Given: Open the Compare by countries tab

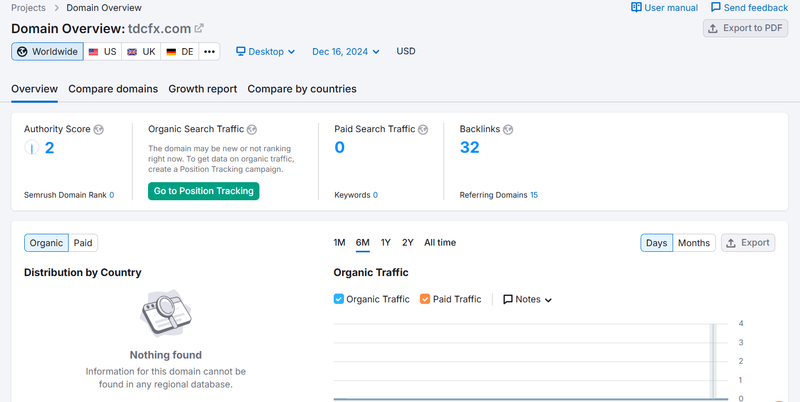Looking at the screenshot, I should 302,89.
